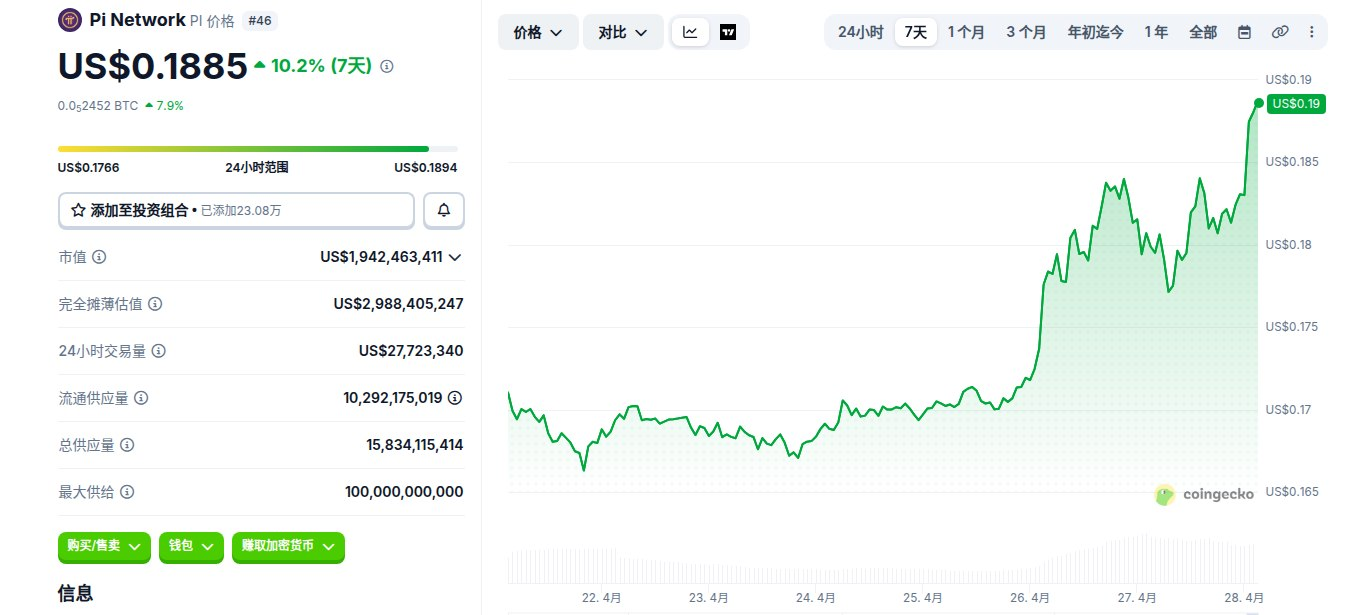Click the volume bars under the chart
The image size is (1360, 615).
884,560
